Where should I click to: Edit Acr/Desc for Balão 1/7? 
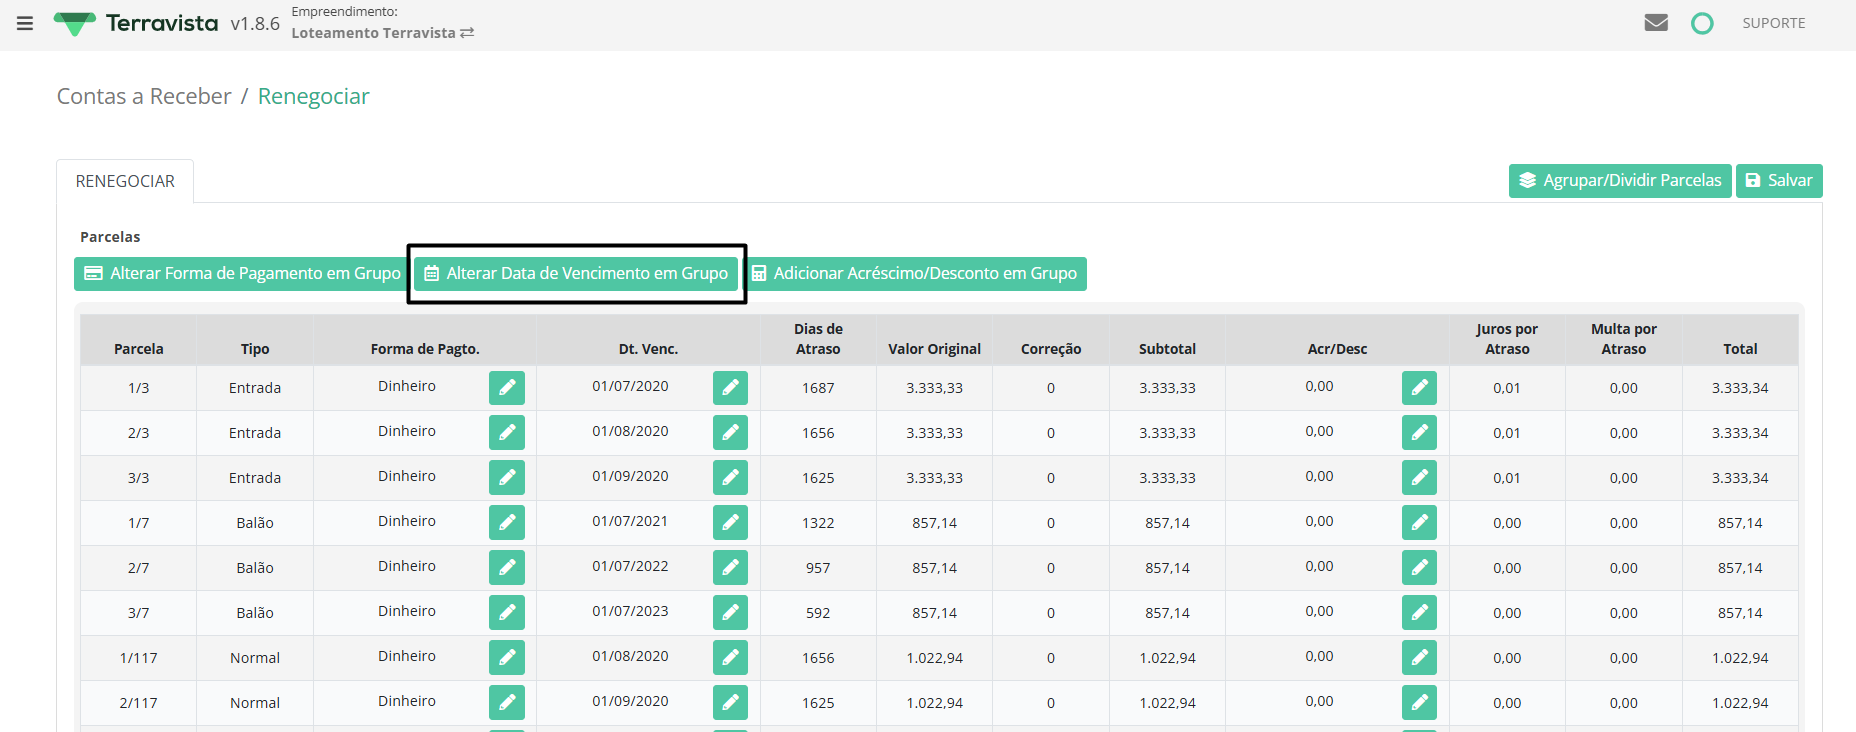coord(1419,523)
